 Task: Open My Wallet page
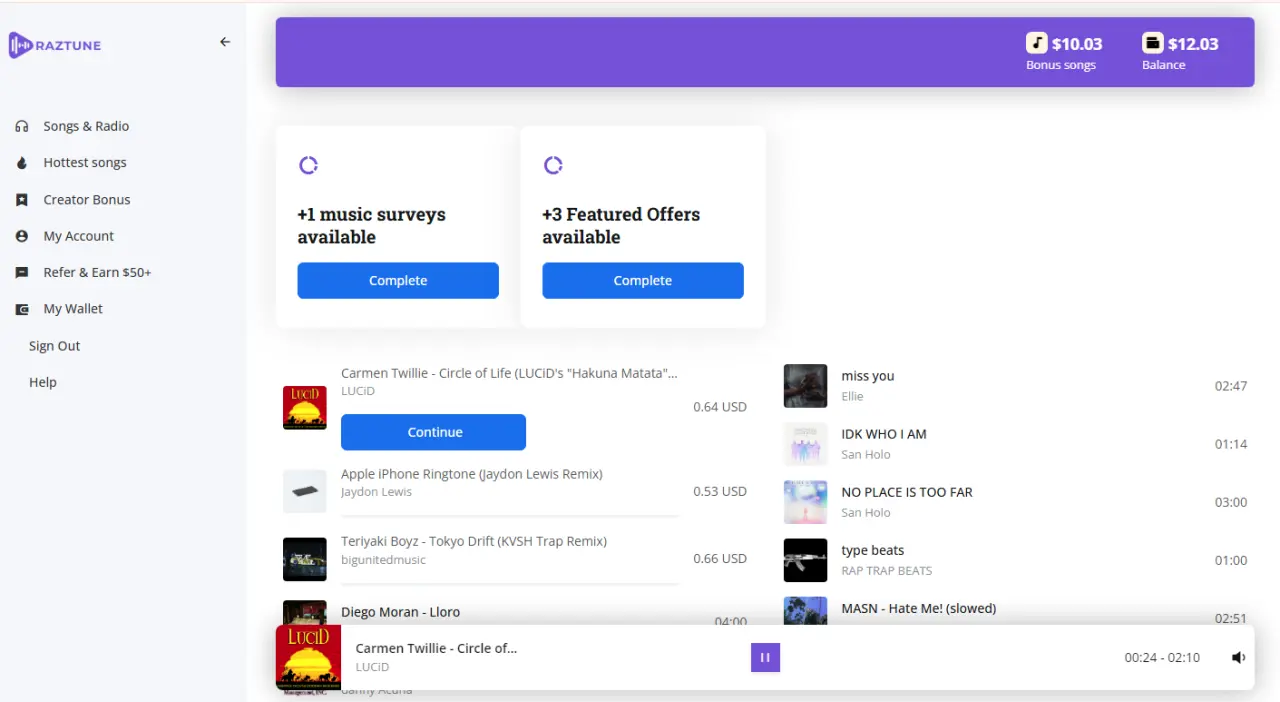point(73,309)
